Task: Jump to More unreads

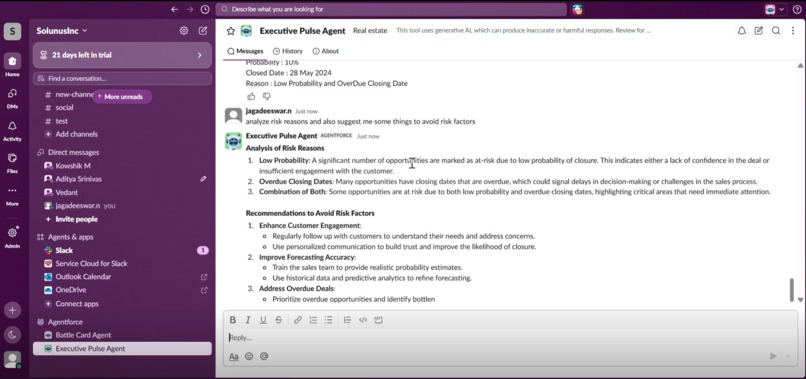Action: 122,97
